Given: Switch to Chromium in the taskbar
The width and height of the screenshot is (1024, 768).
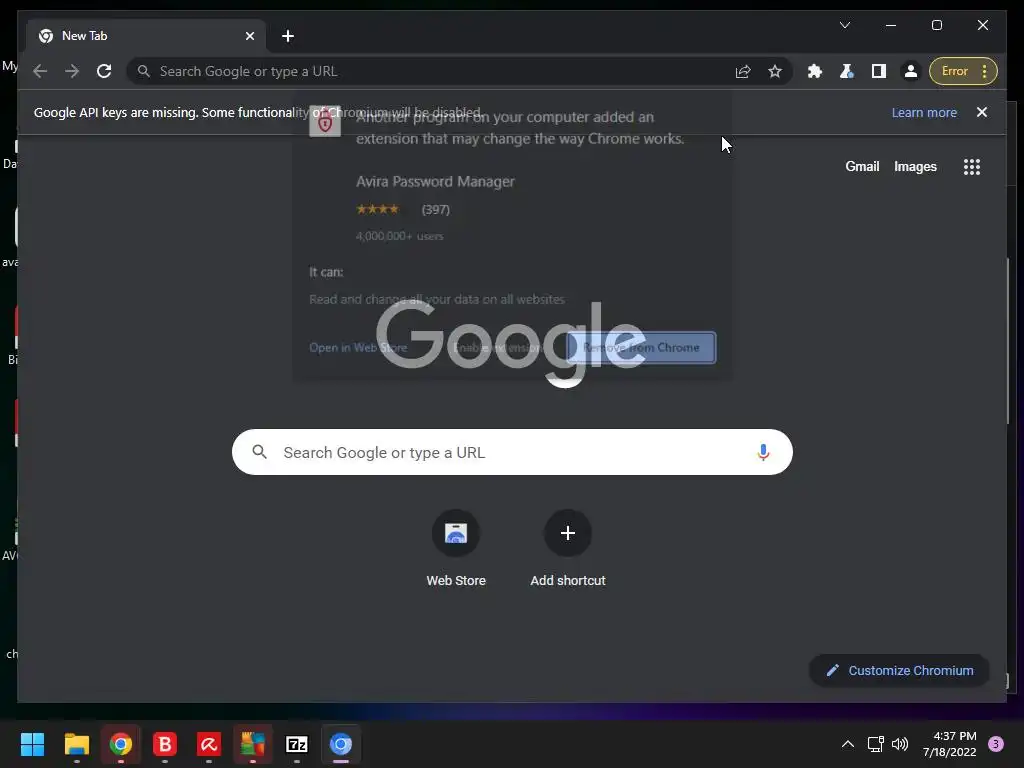Looking at the screenshot, I should [x=341, y=744].
